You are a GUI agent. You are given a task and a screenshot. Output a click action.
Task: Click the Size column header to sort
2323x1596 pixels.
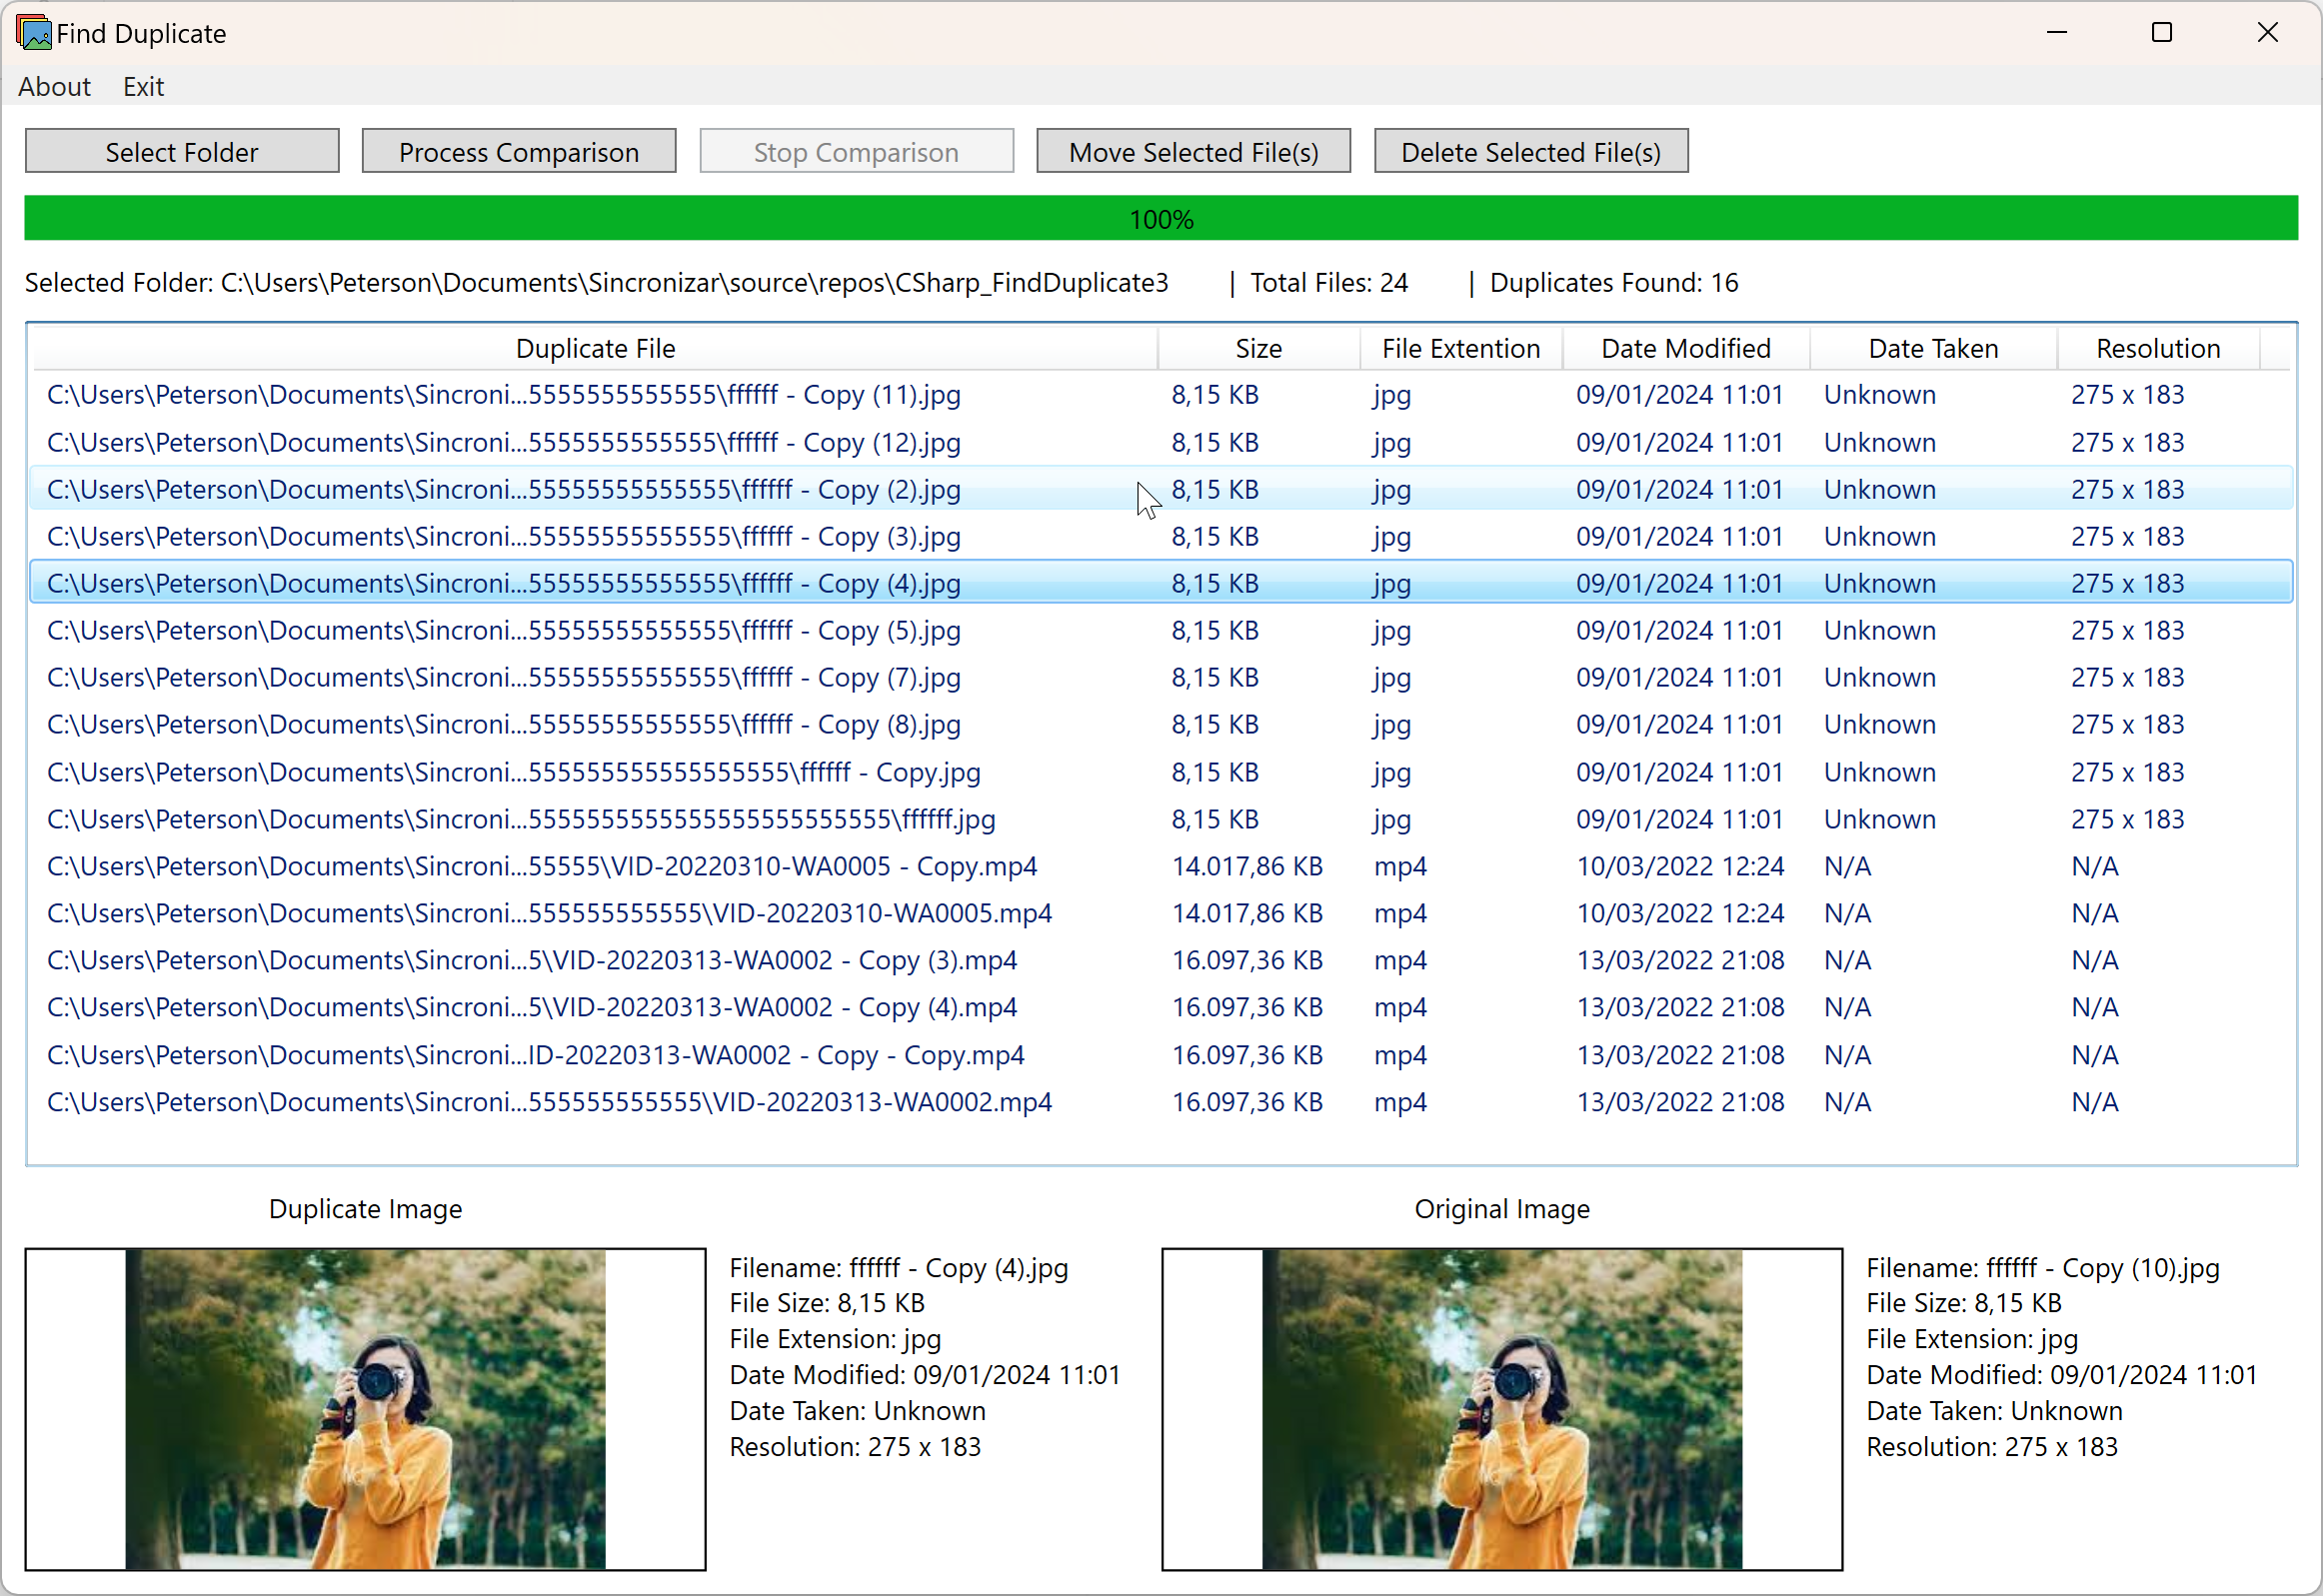tap(1258, 348)
